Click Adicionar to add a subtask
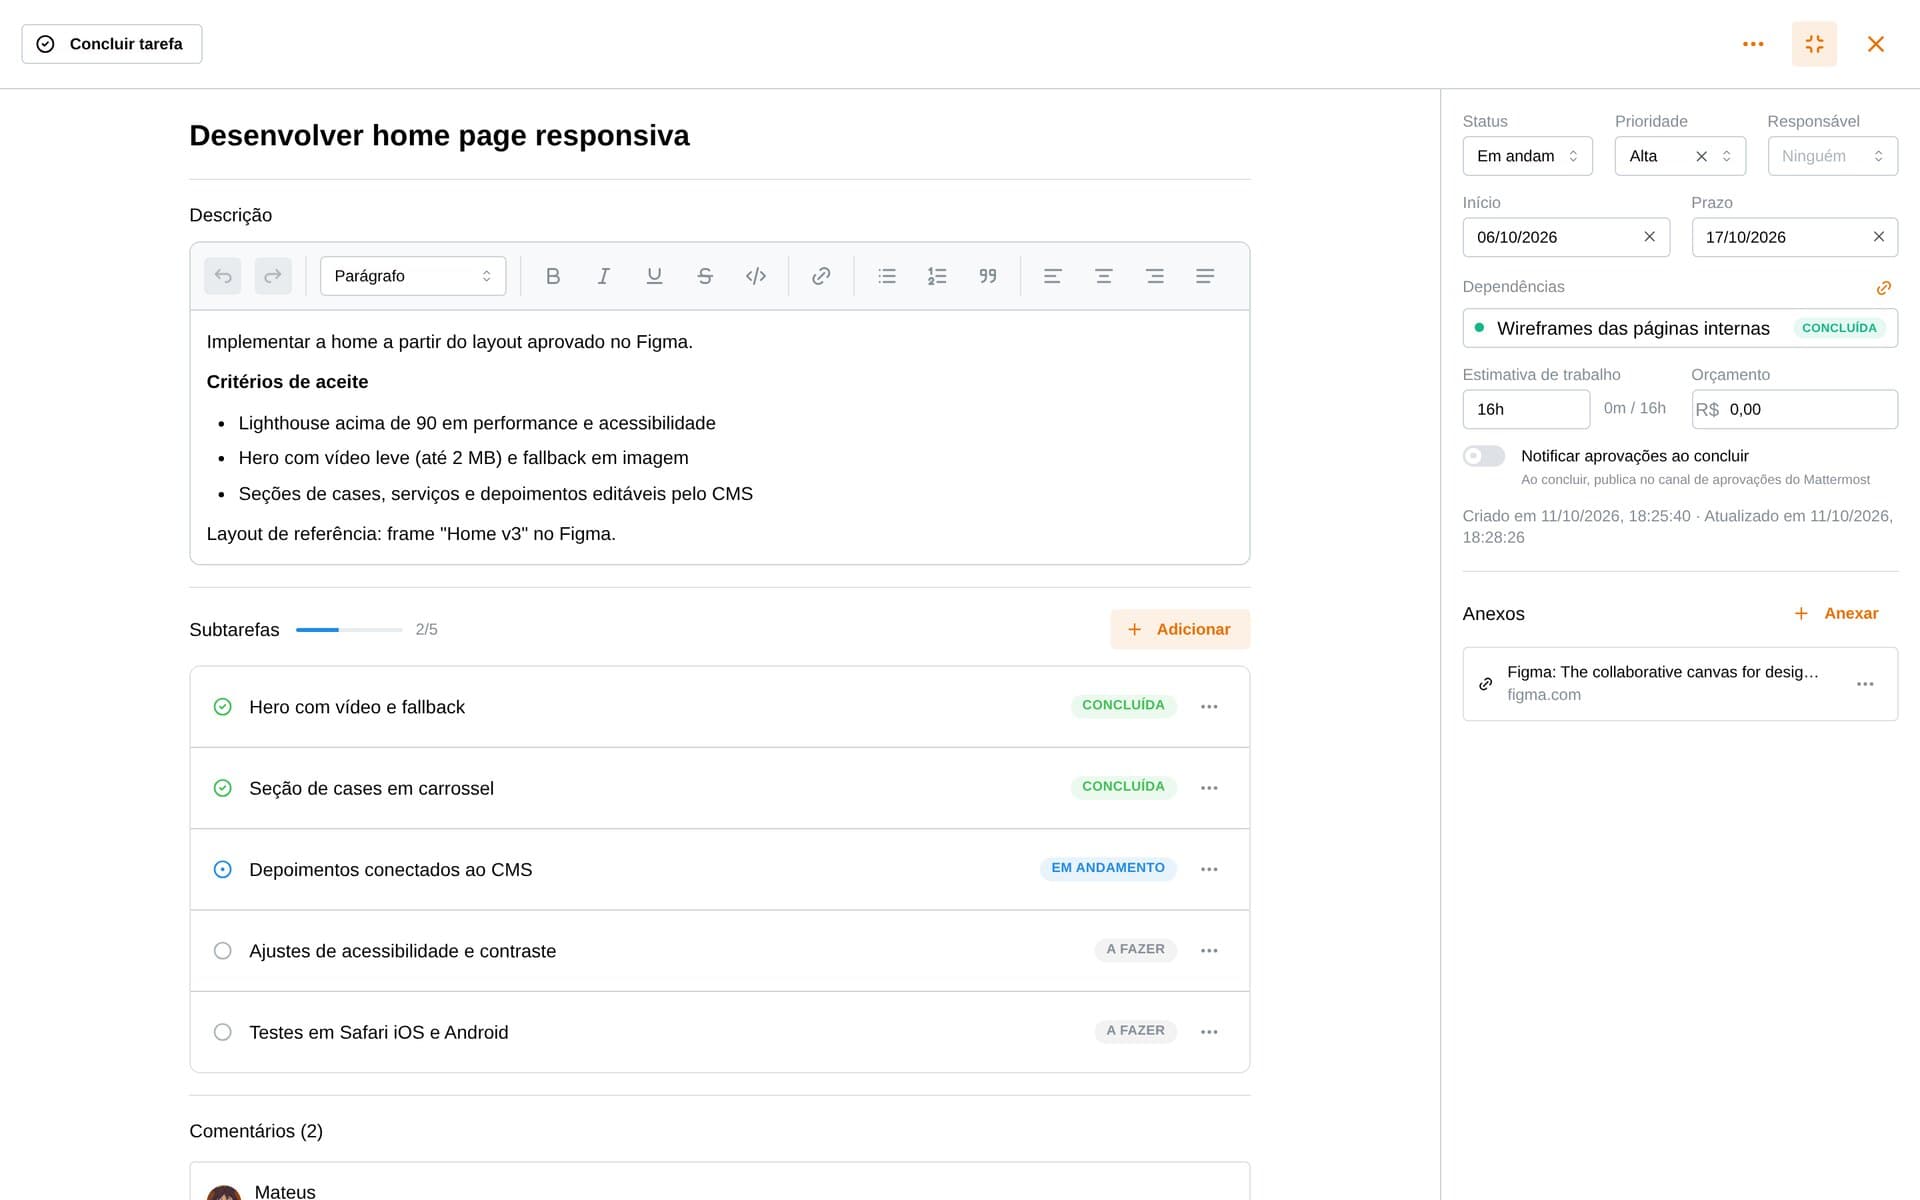Screen dimensions: 1920x1200 coord(1180,629)
